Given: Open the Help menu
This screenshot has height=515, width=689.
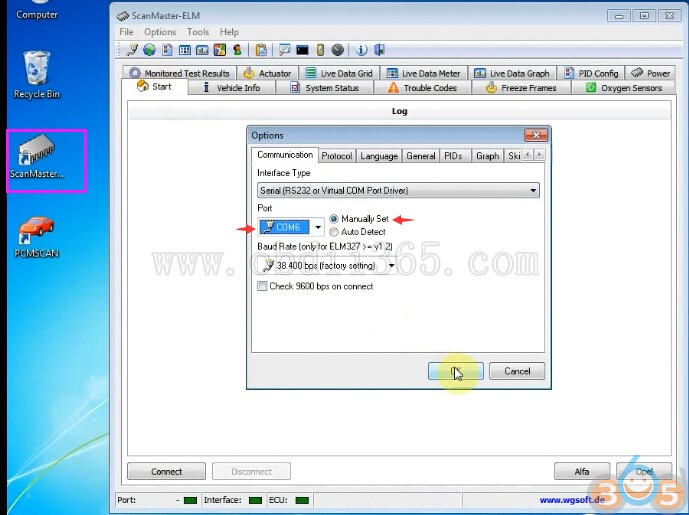Looking at the screenshot, I should pyautogui.click(x=229, y=32).
